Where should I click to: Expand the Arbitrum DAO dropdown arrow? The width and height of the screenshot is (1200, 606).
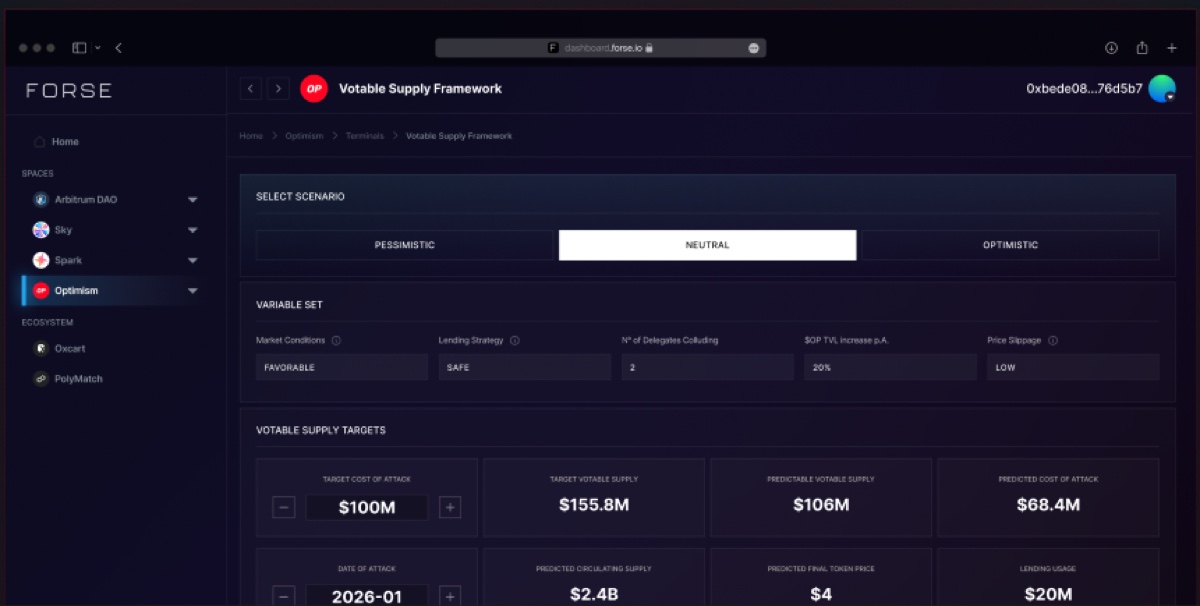click(x=193, y=200)
